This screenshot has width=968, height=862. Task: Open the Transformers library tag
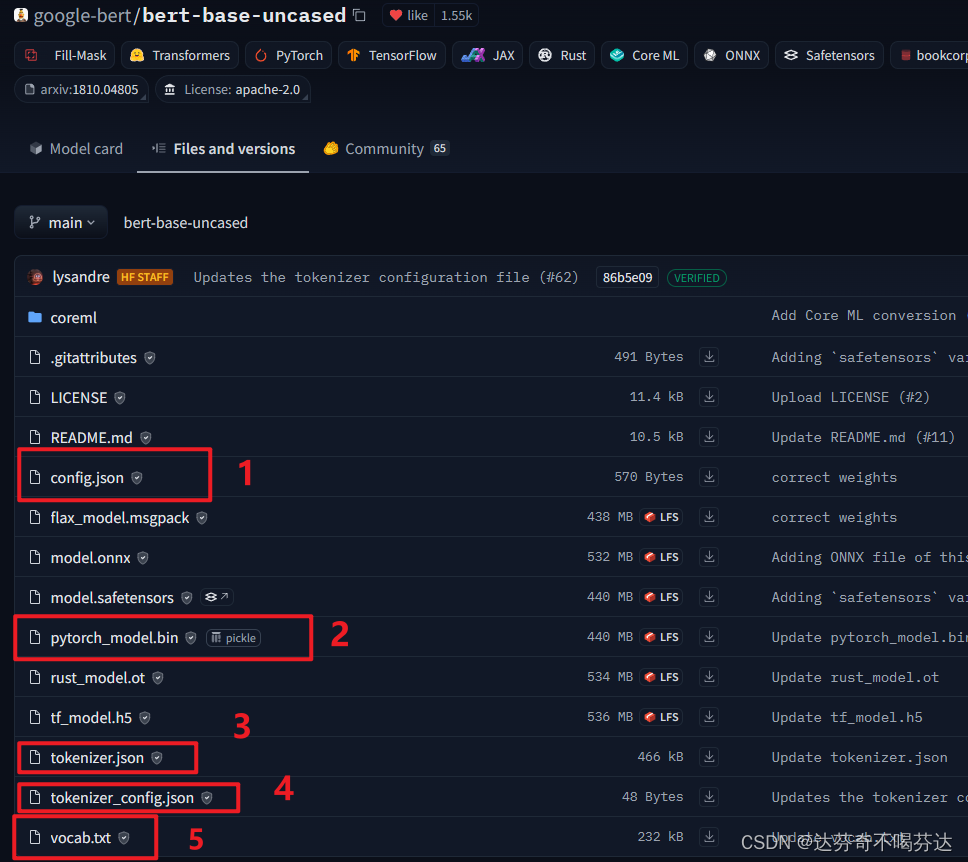pos(180,56)
